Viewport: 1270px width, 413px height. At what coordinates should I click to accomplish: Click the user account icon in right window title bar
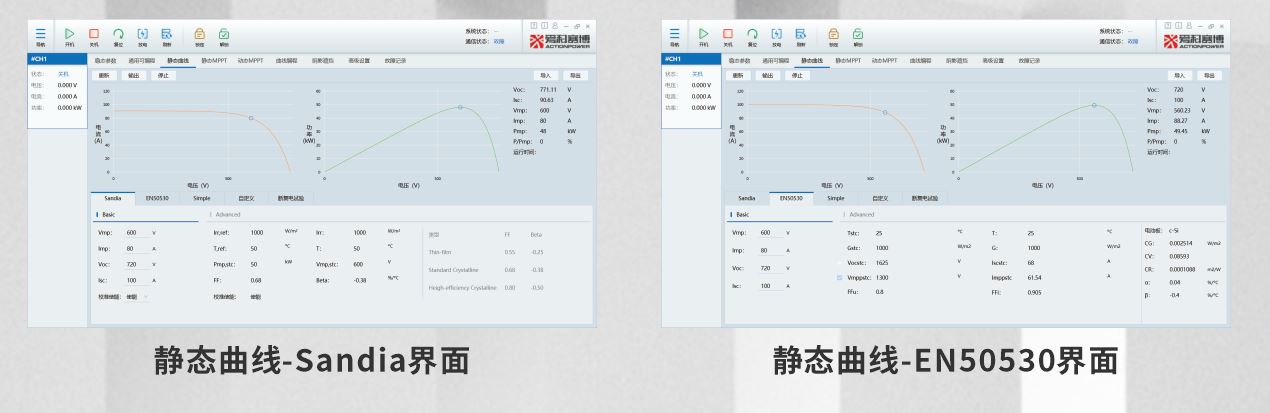click(1191, 25)
